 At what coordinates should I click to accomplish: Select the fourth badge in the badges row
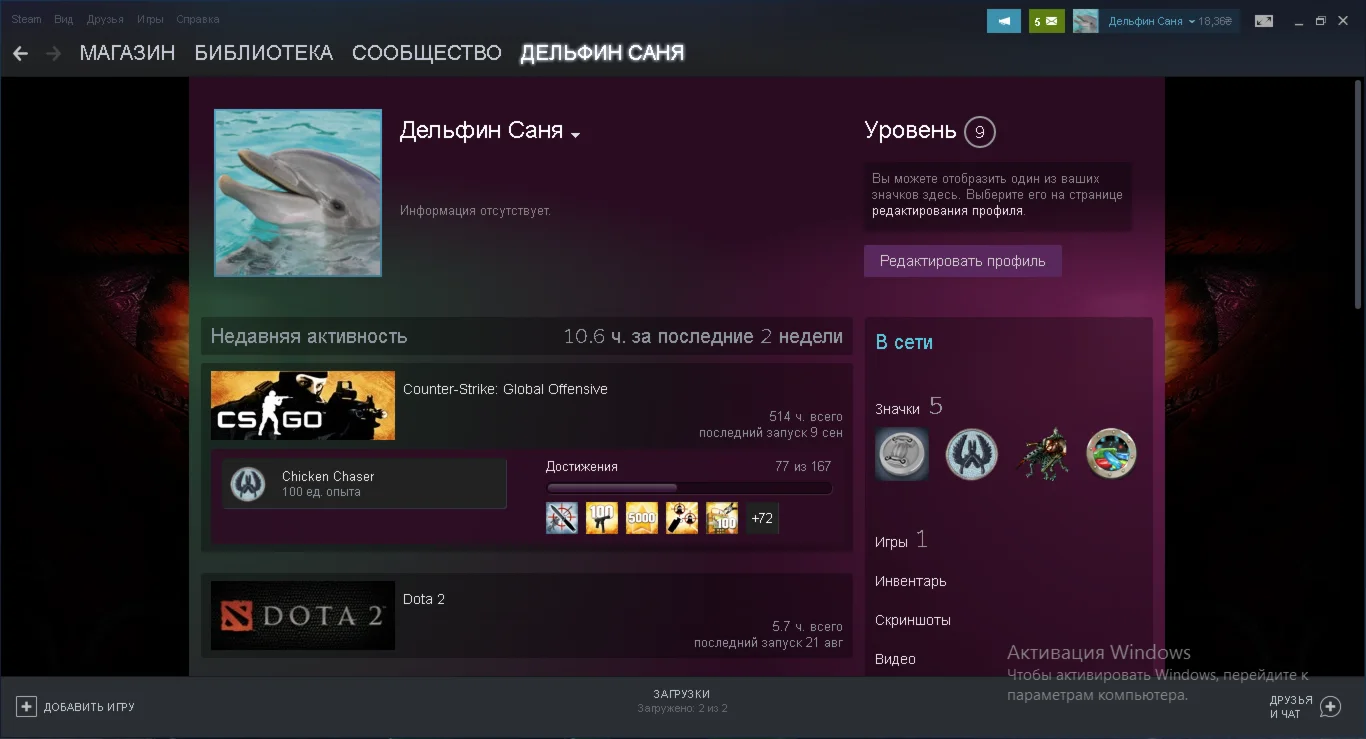[1111, 453]
